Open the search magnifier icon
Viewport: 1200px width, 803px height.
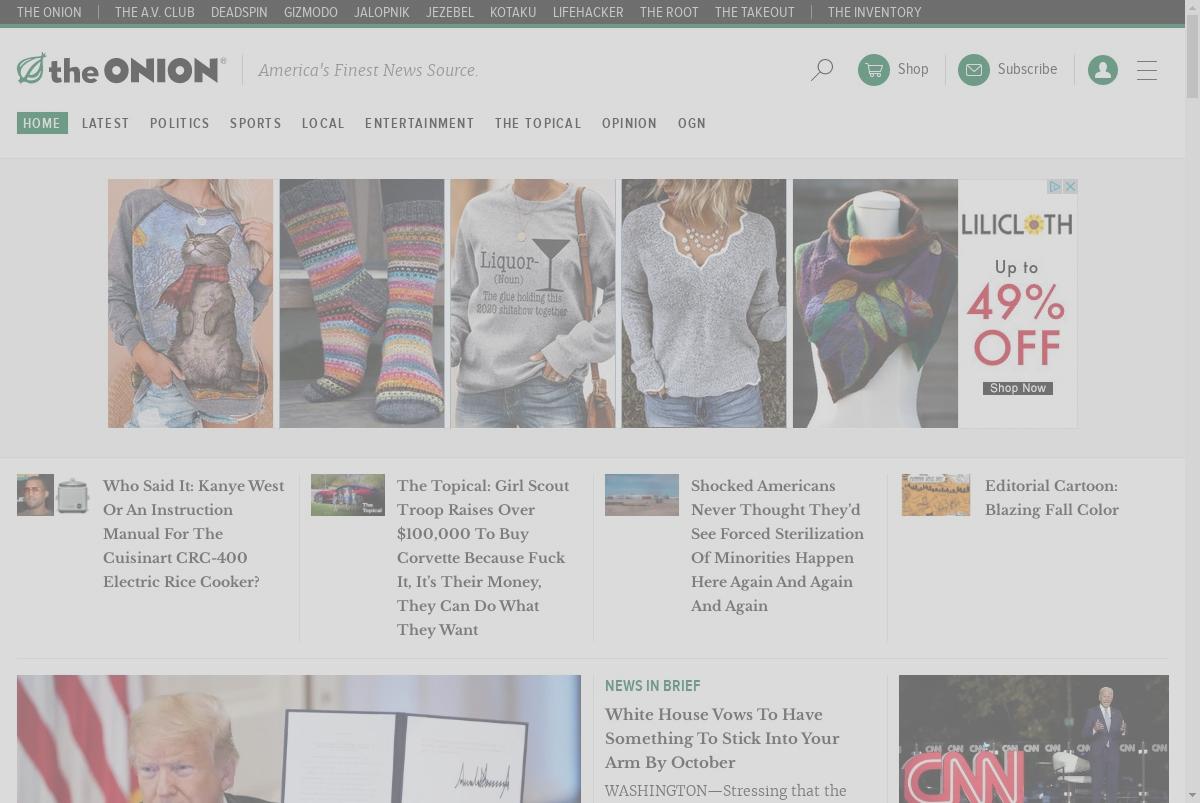click(x=822, y=70)
